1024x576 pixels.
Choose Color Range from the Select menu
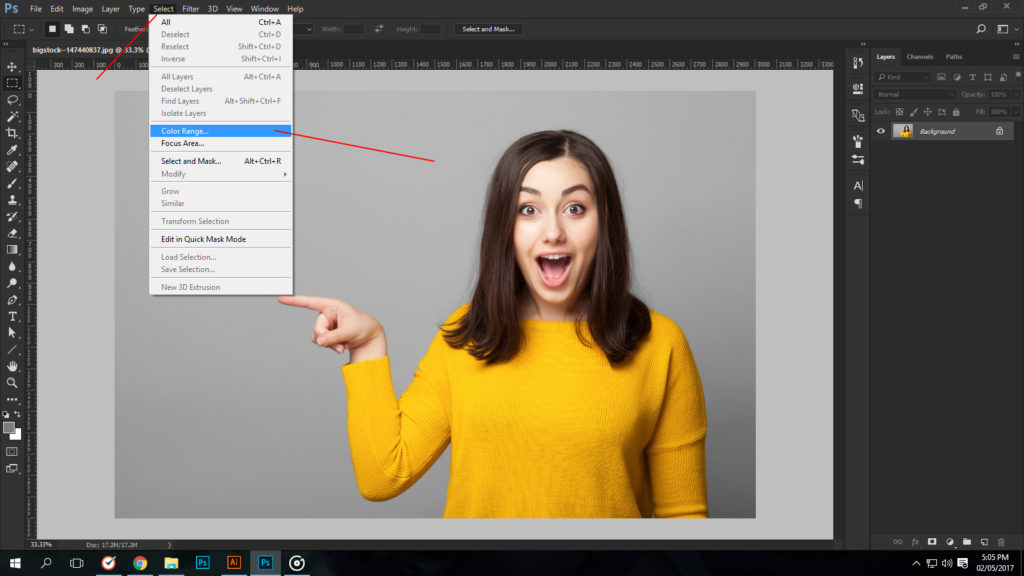[x=185, y=131]
